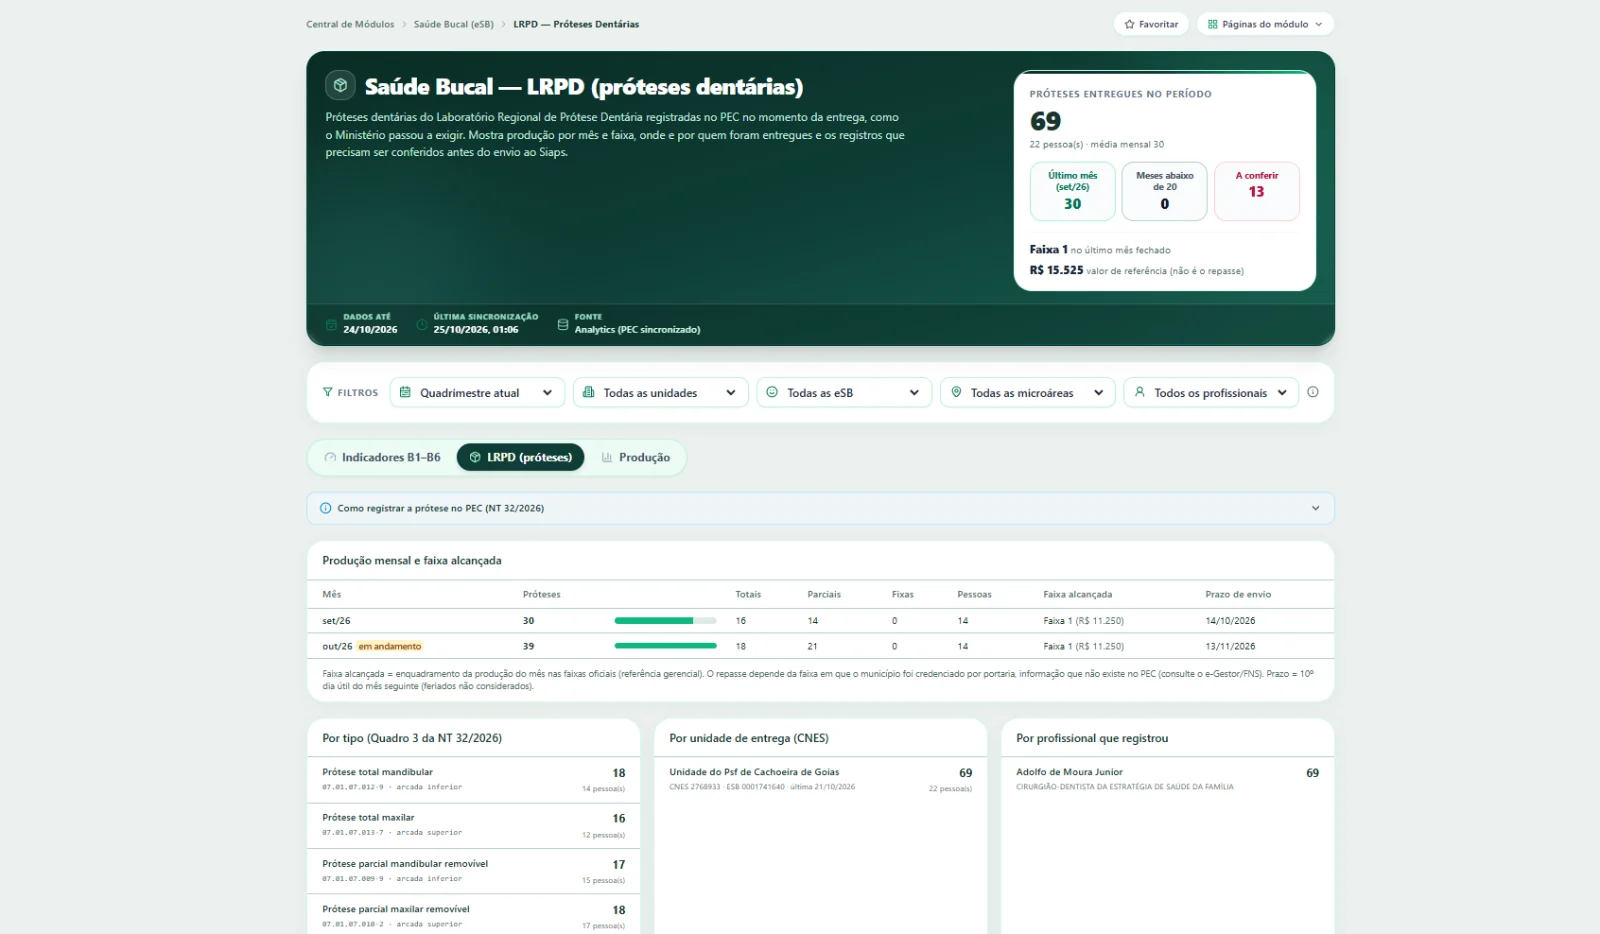Click the out/26 progress bar
Viewport: 1600px width, 934px height.
(665, 646)
